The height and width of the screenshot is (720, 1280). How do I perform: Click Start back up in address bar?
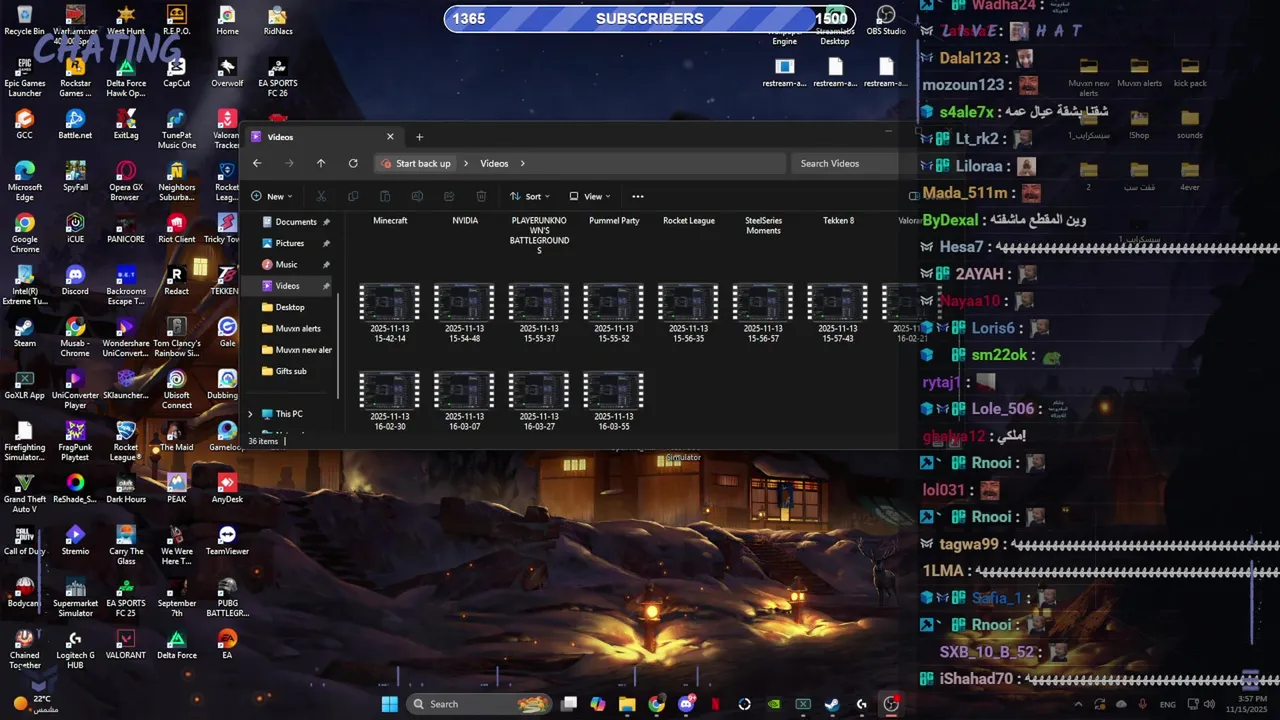point(423,163)
